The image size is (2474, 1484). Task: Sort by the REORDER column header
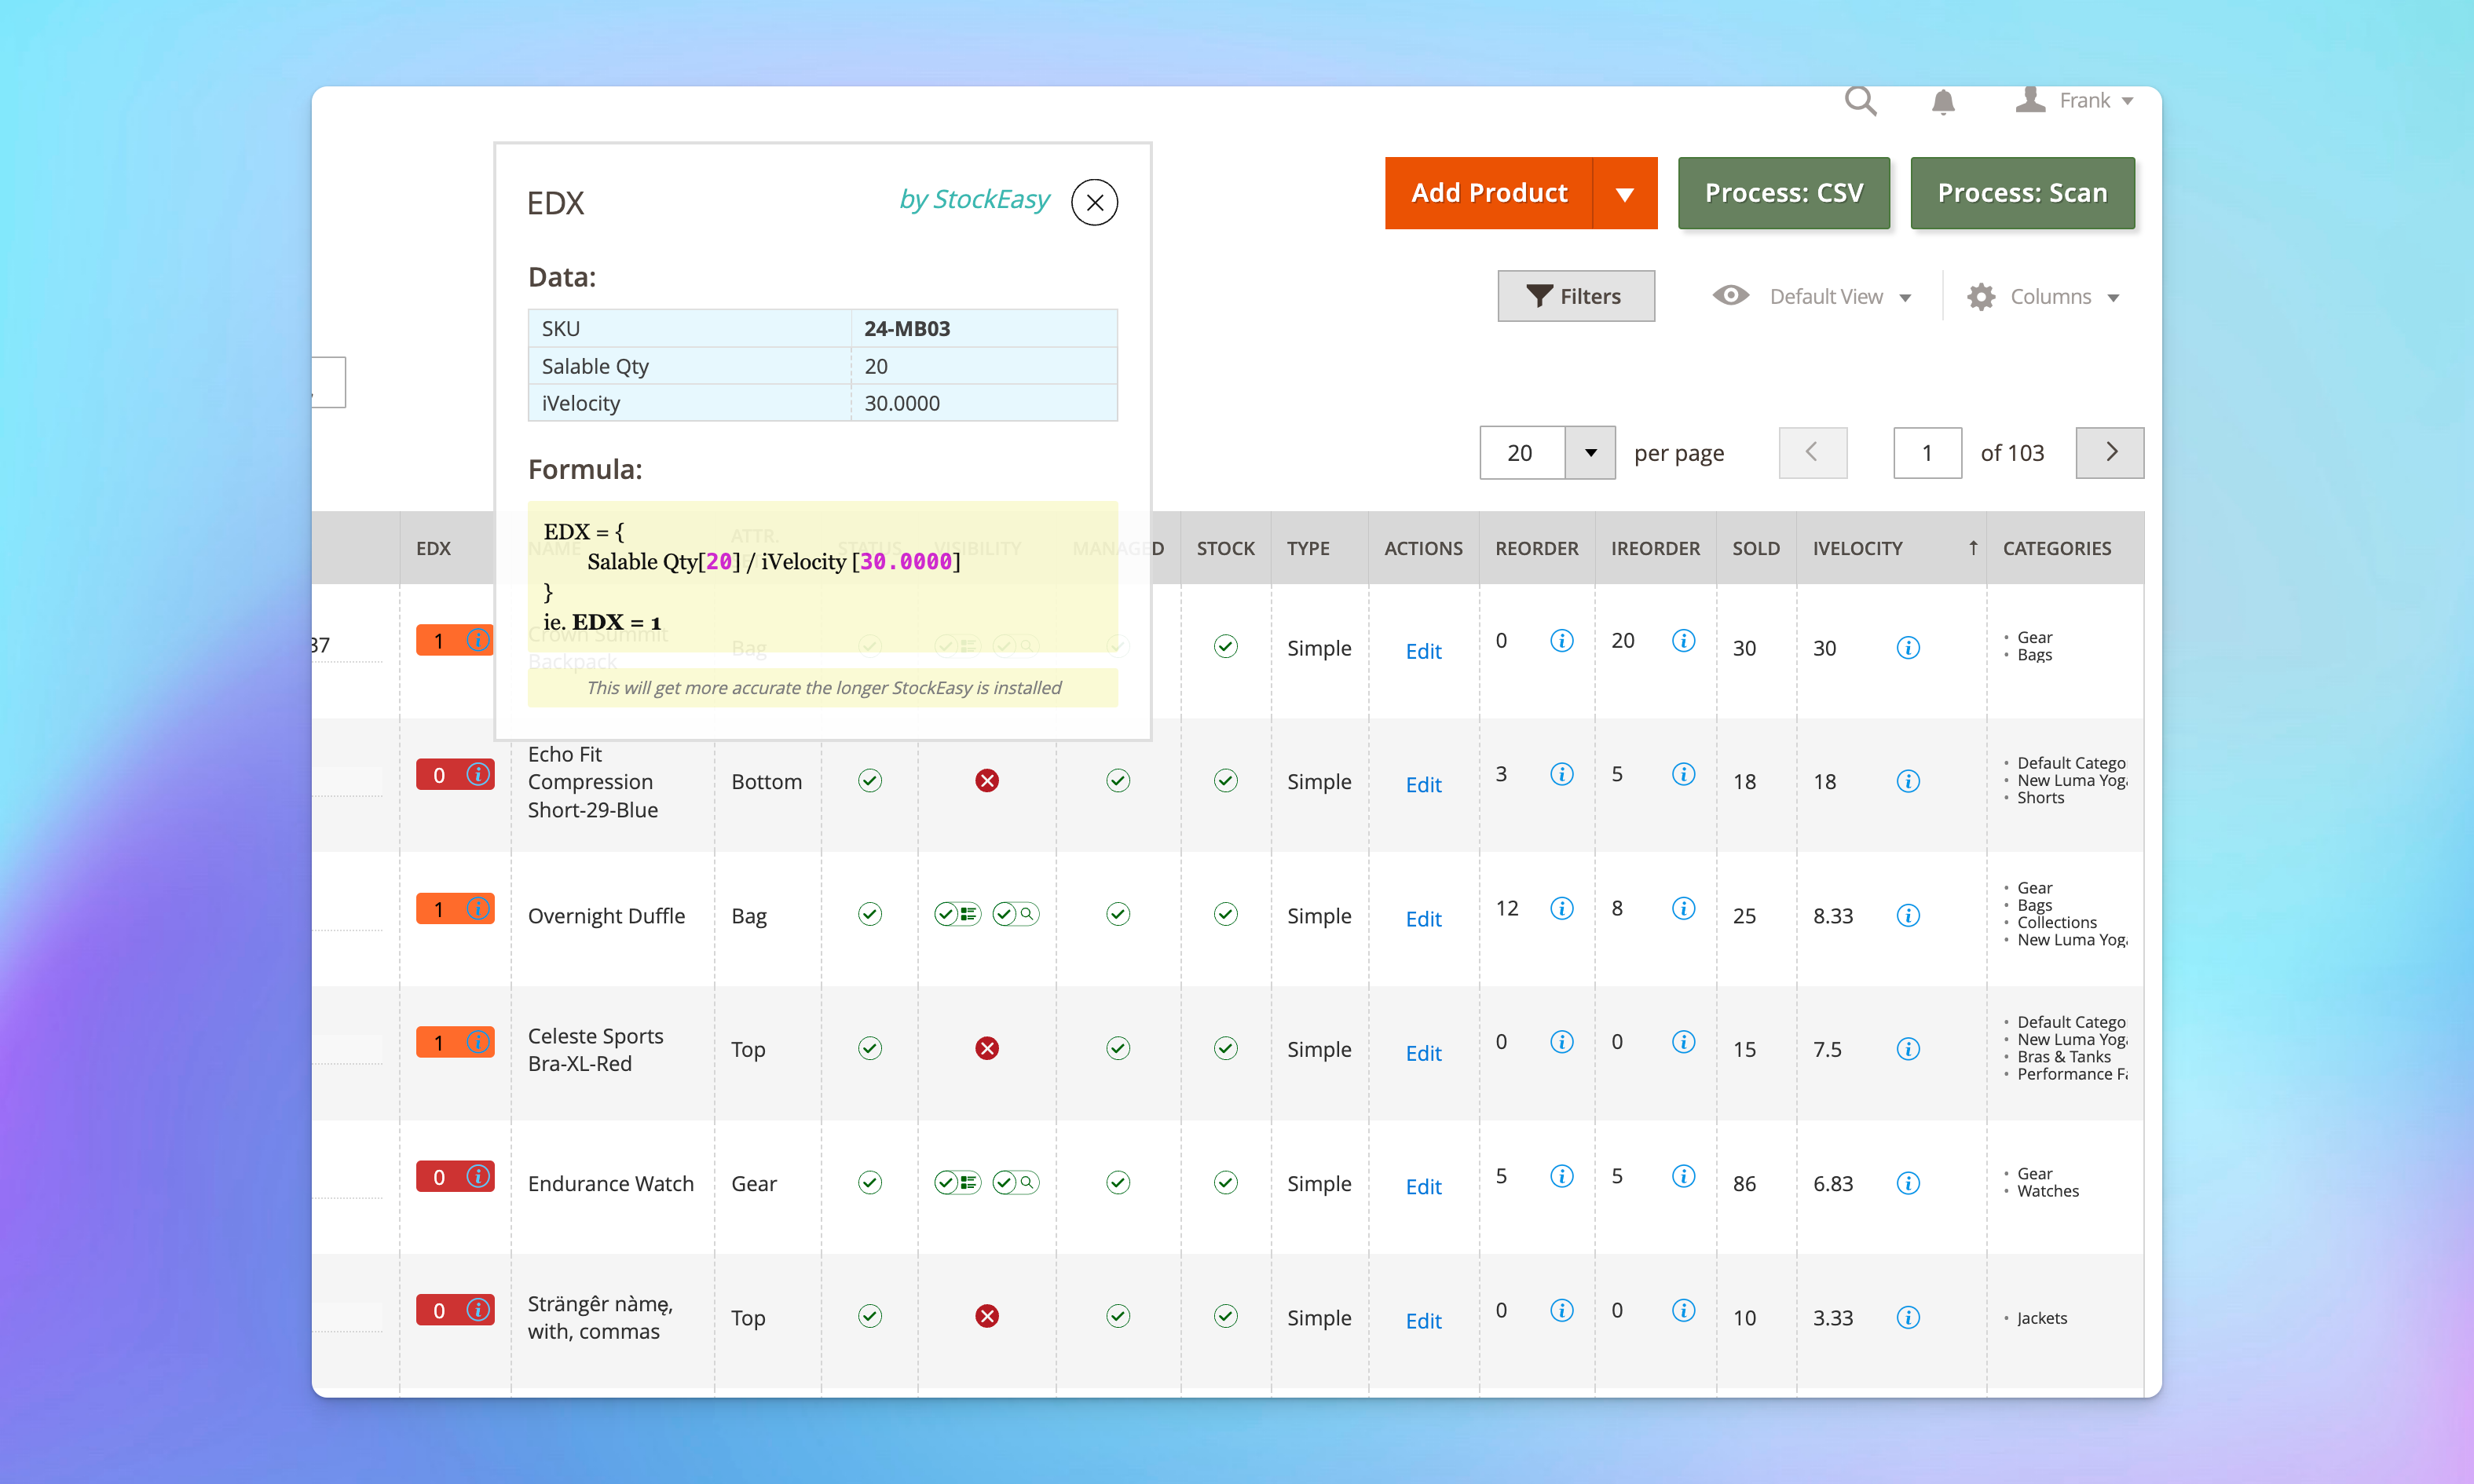pos(1536,548)
